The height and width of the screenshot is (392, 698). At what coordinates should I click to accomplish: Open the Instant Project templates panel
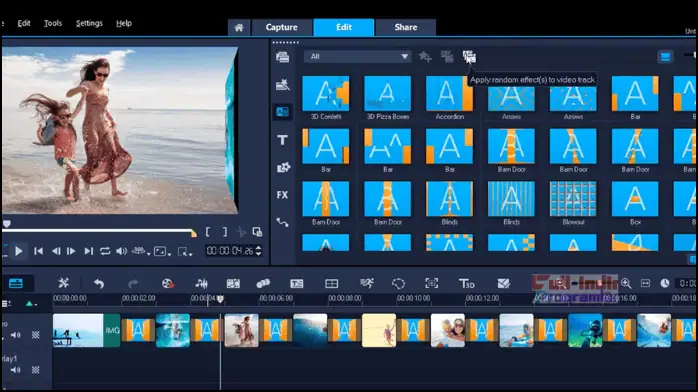pyautogui.click(x=282, y=85)
